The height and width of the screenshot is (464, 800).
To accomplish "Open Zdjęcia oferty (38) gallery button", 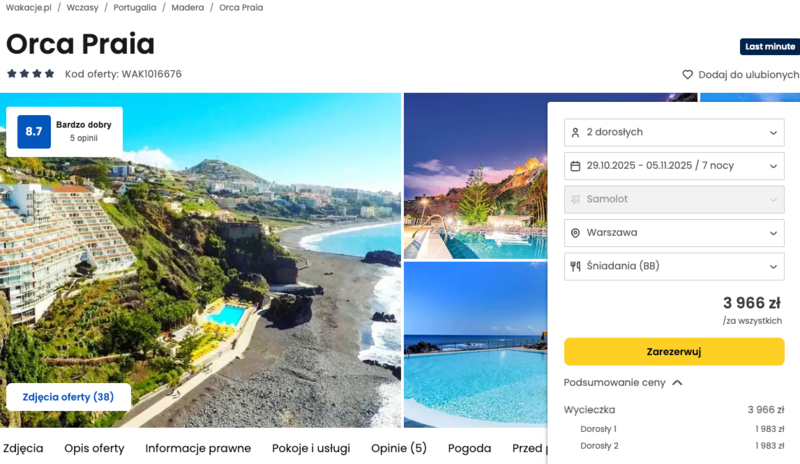I will coord(68,397).
